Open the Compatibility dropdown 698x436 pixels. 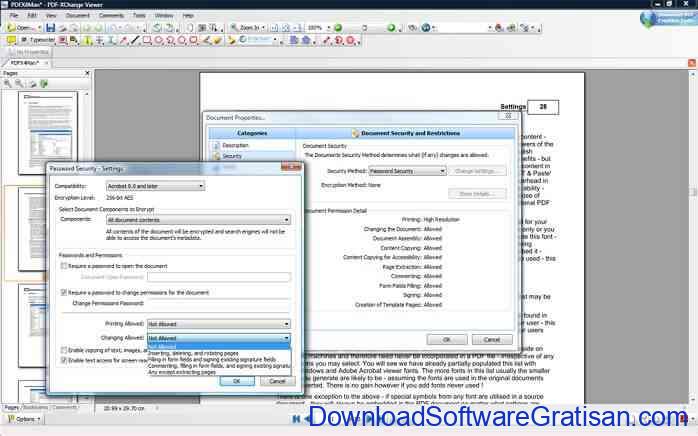click(x=155, y=186)
